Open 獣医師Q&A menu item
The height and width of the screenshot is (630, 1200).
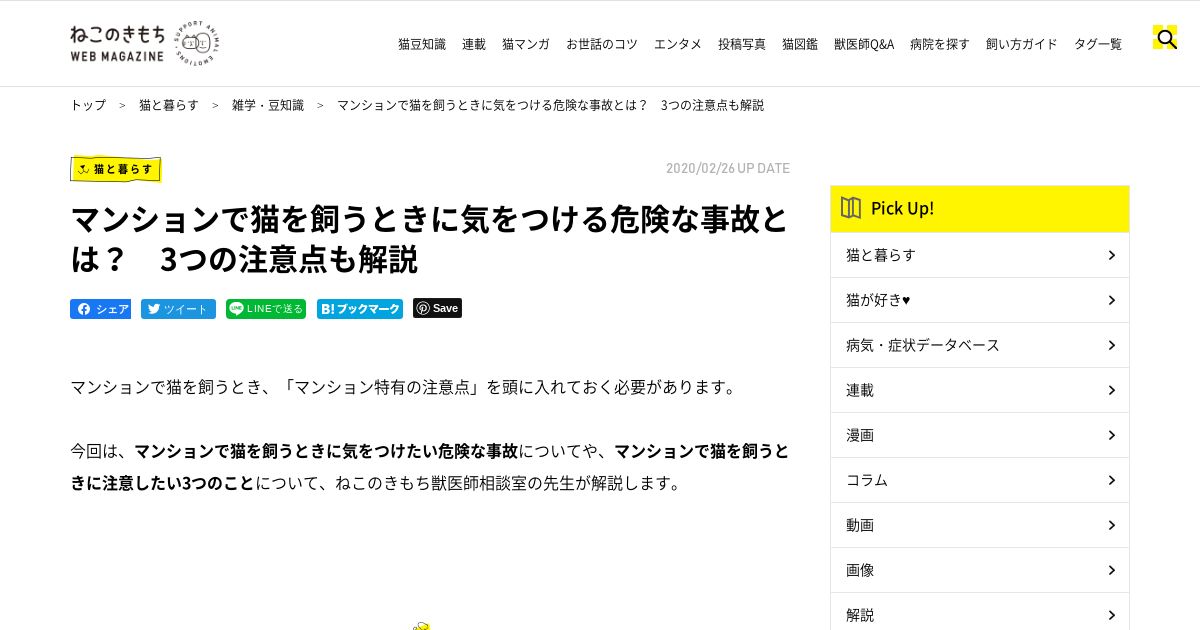point(864,44)
